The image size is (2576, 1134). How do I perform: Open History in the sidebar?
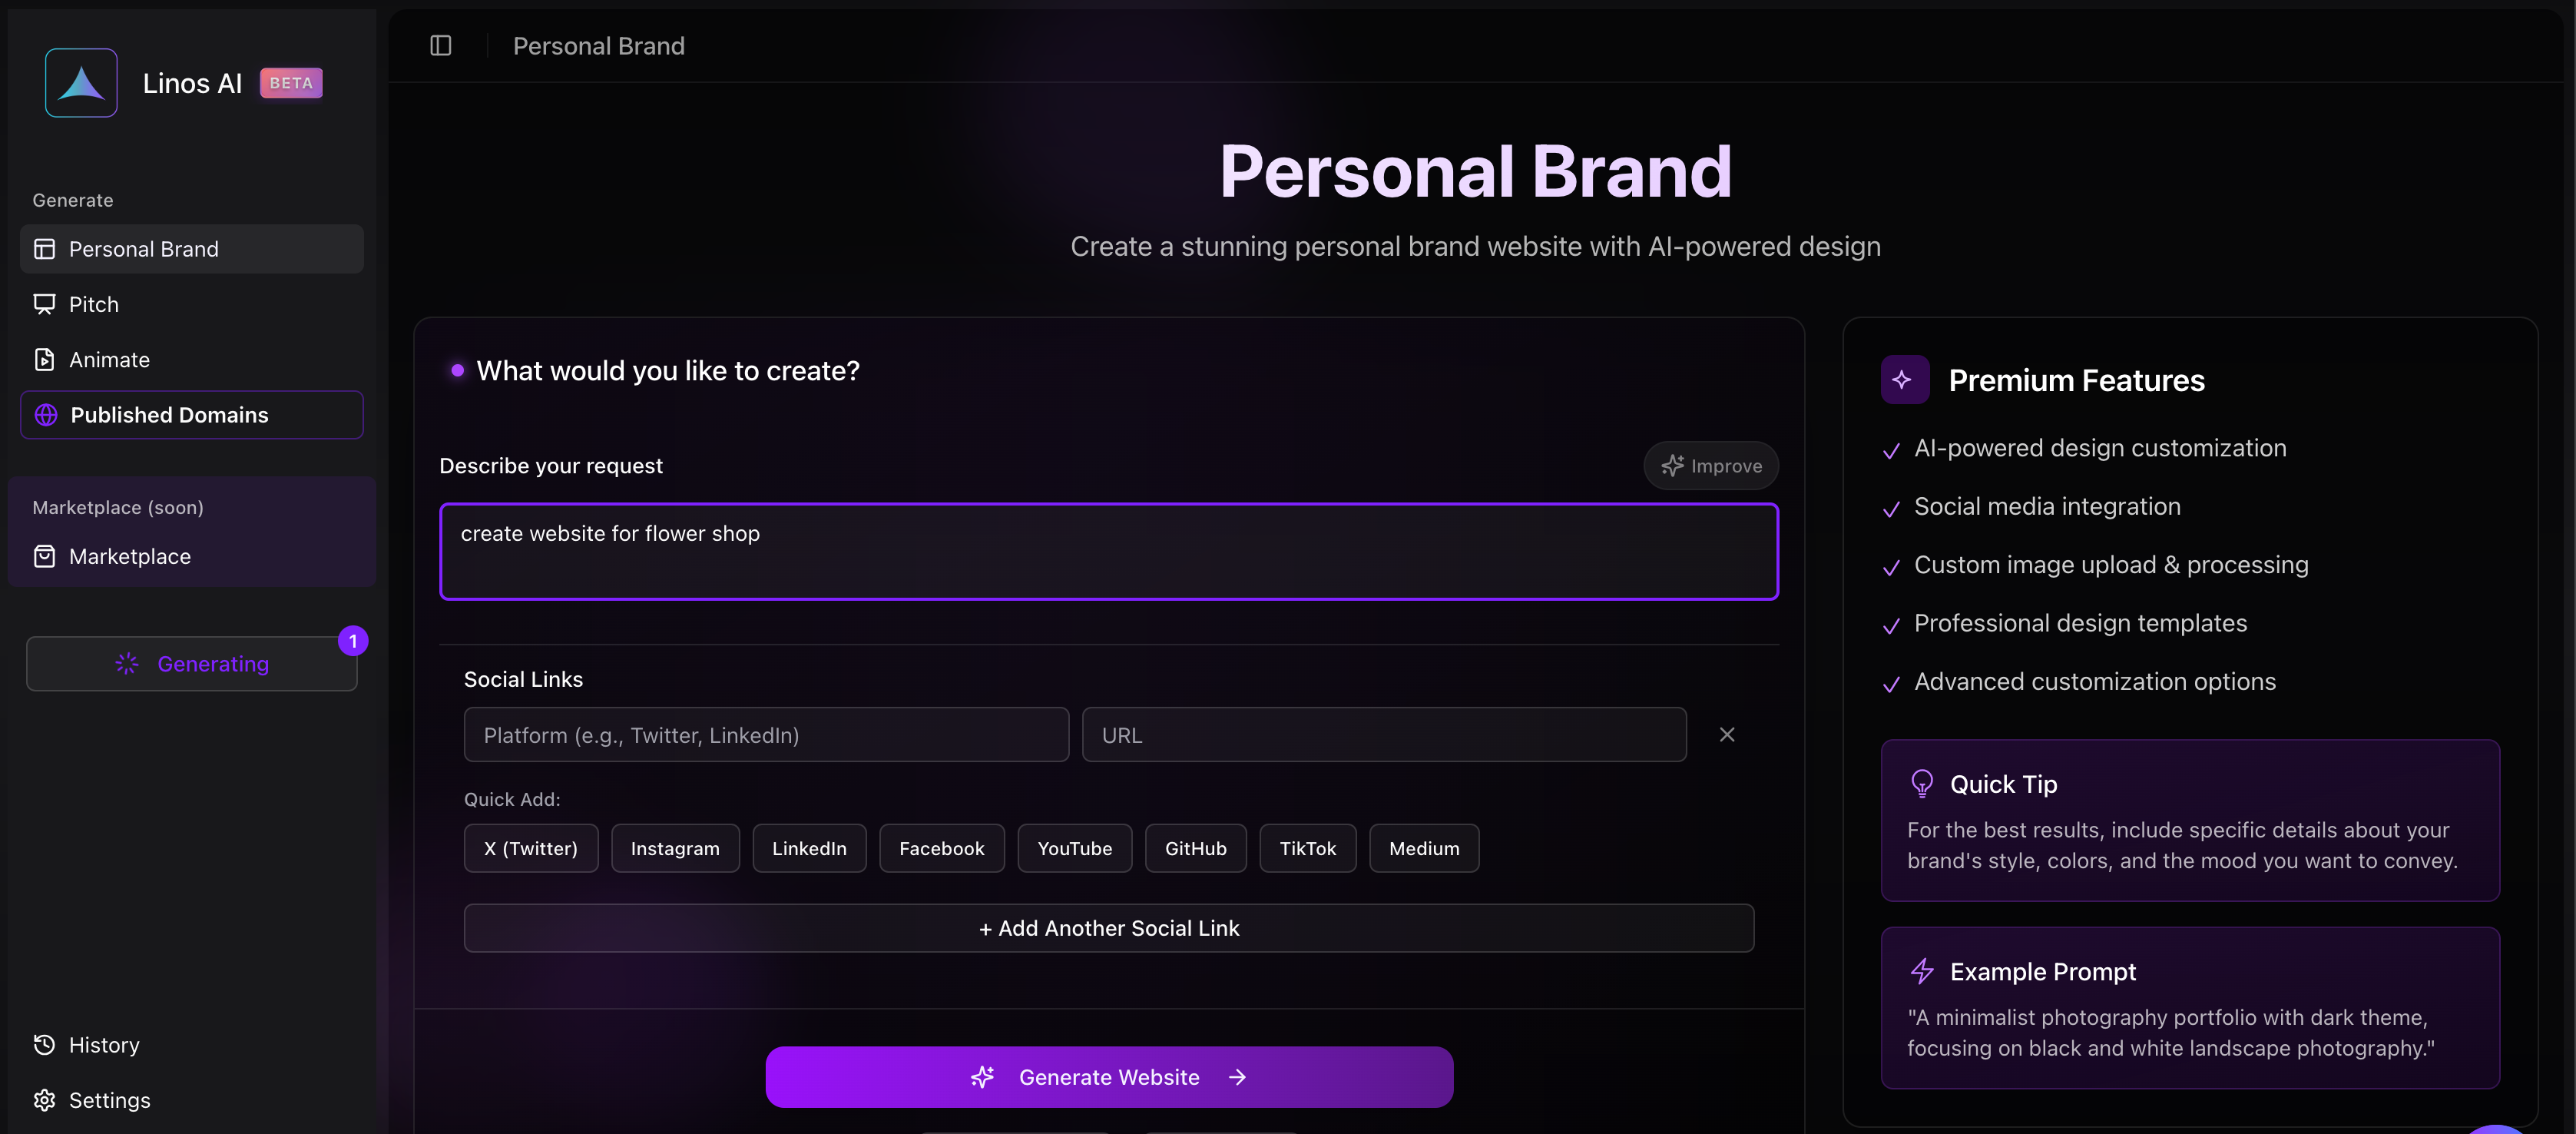191,1045
